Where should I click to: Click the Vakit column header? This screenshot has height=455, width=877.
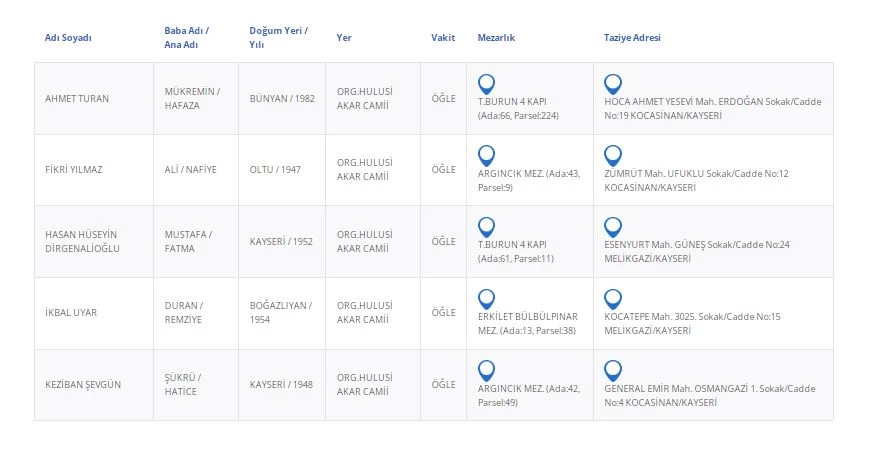(x=443, y=38)
